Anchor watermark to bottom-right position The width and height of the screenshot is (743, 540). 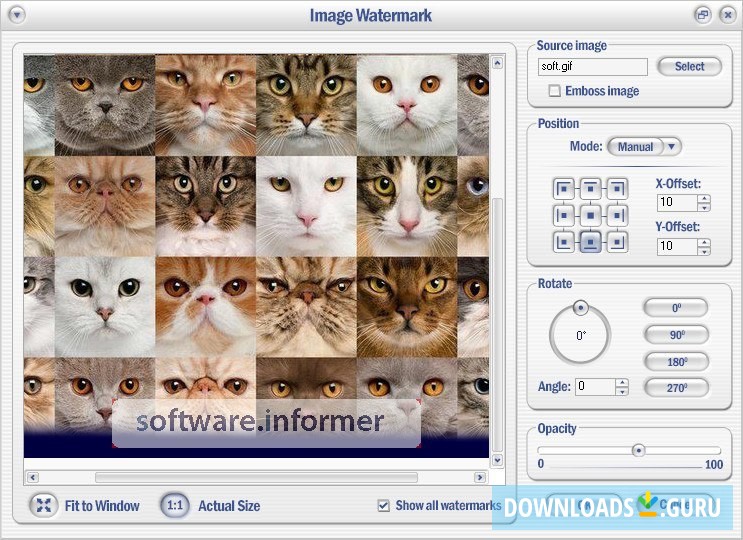click(617, 242)
